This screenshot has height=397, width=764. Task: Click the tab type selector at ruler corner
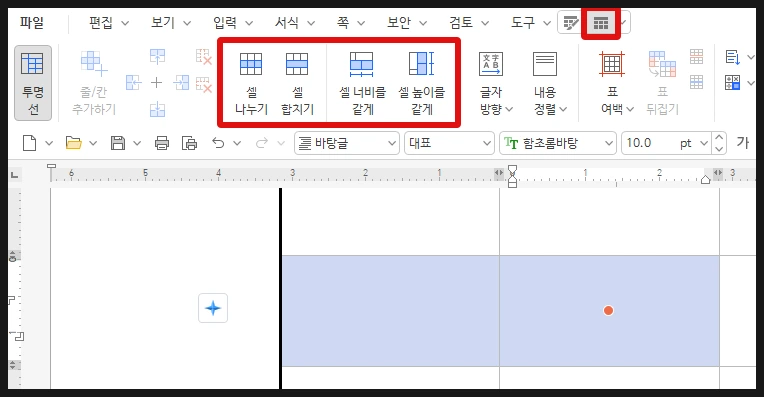15,174
